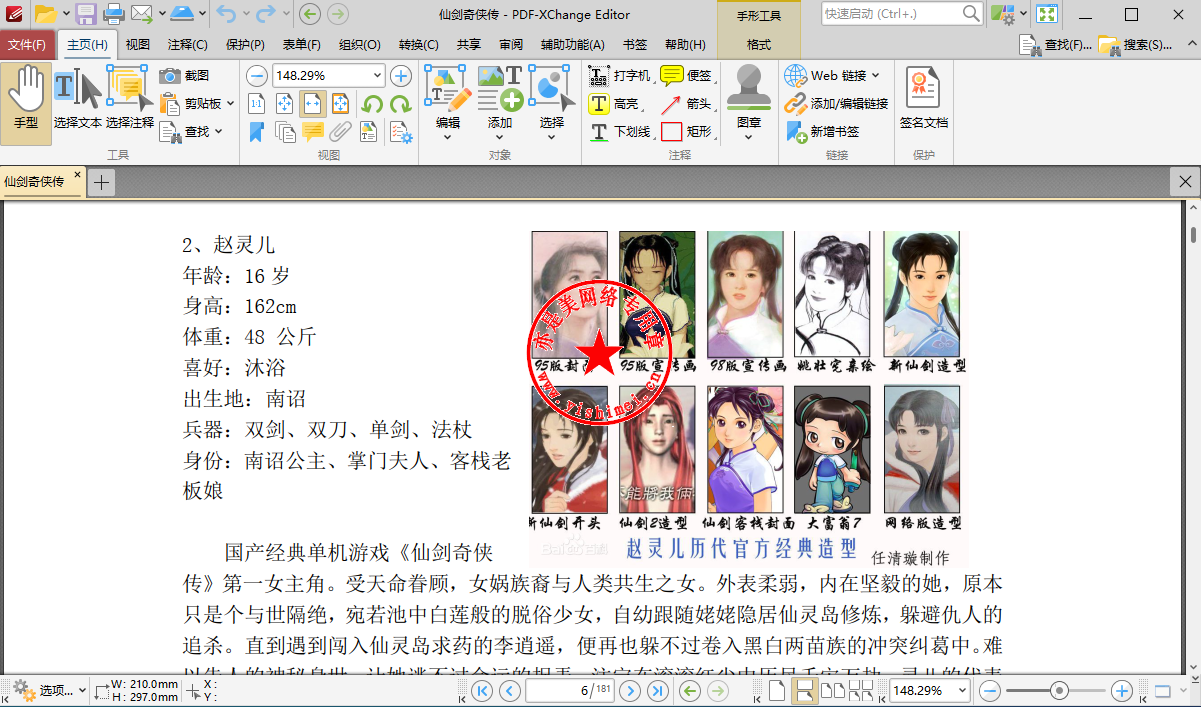The width and height of the screenshot is (1201, 707).
Task: Add a bookmark with 新增书签
Action: pyautogui.click(x=822, y=131)
